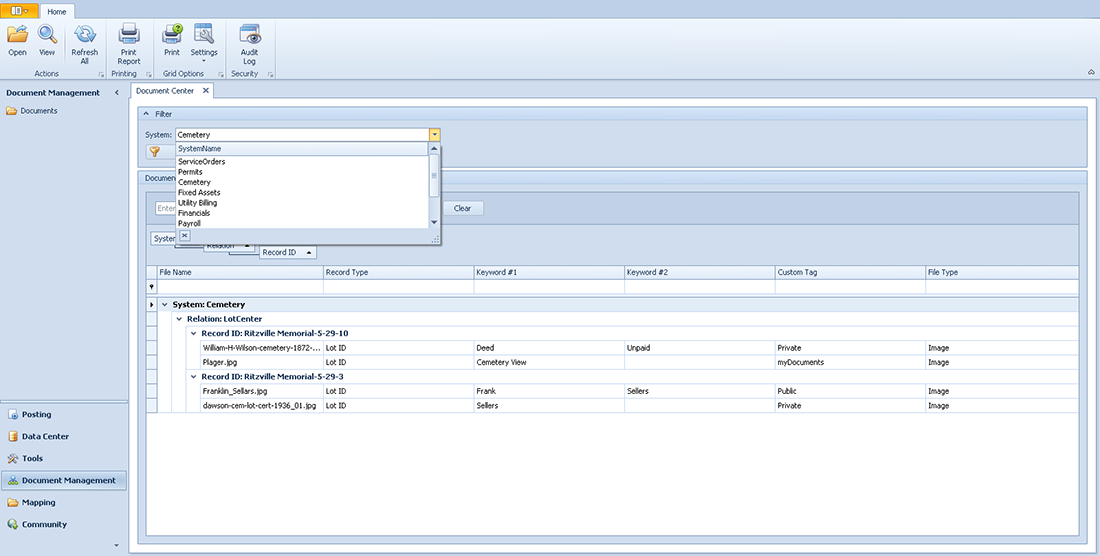Select the Document Management navigation item
Image resolution: width=1100 pixels, height=556 pixels.
[64, 480]
